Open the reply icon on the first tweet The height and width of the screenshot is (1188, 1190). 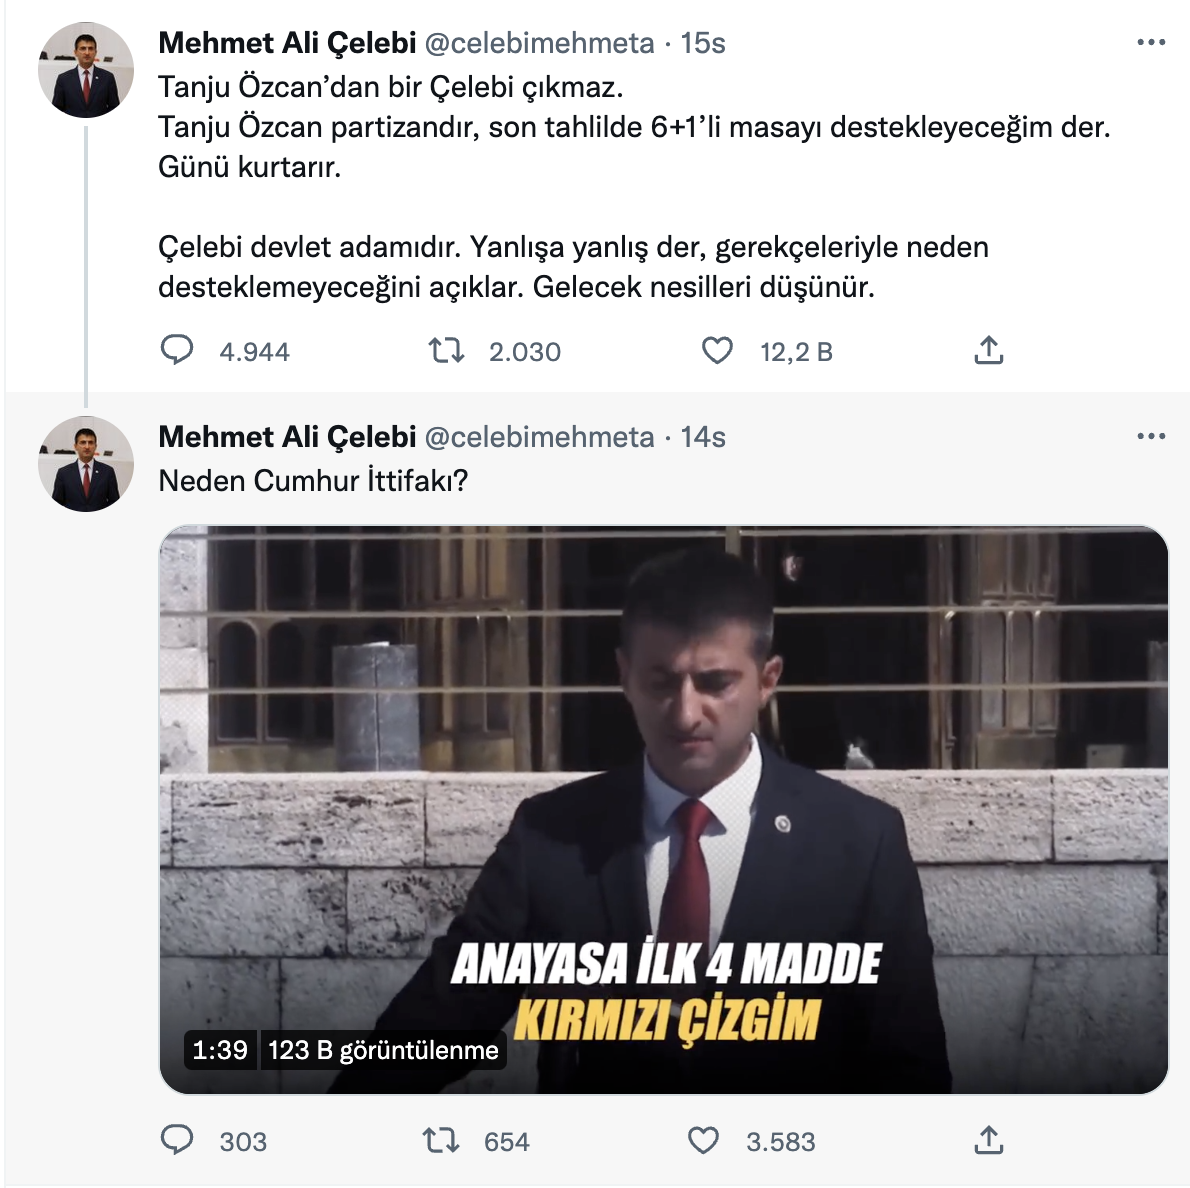click(x=179, y=351)
